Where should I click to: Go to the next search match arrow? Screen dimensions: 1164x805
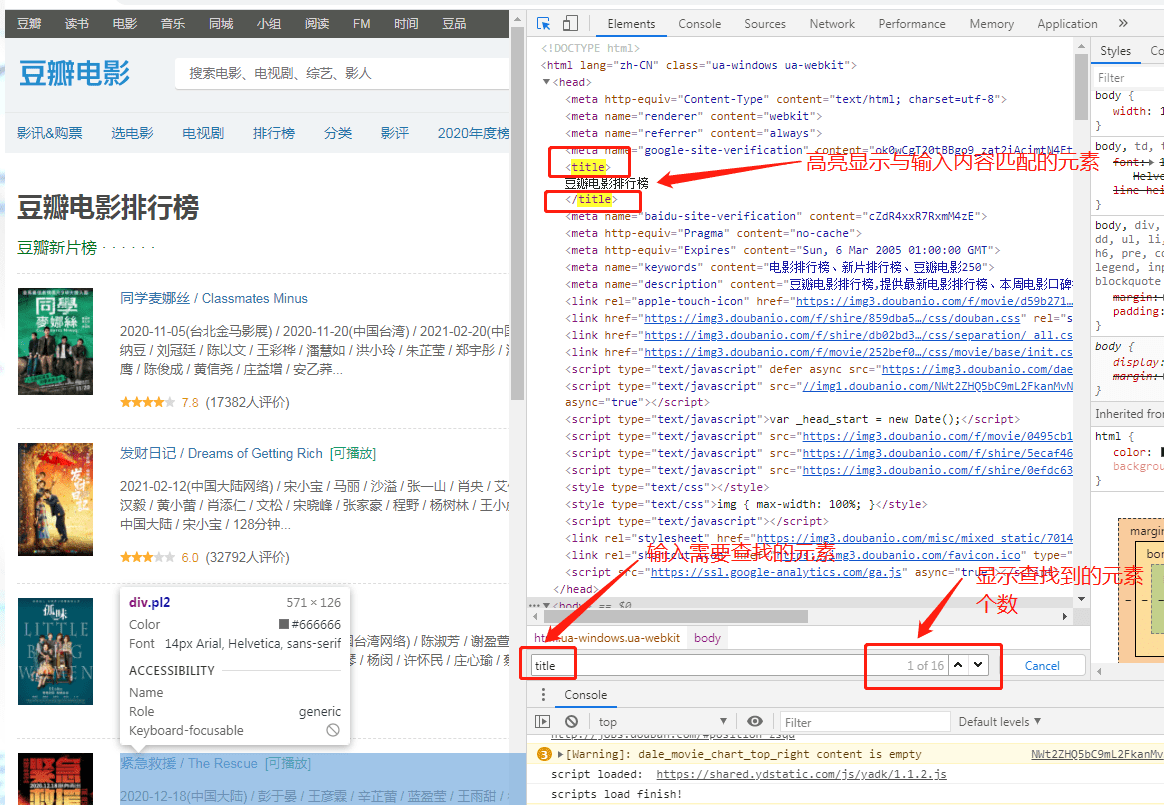click(x=978, y=665)
